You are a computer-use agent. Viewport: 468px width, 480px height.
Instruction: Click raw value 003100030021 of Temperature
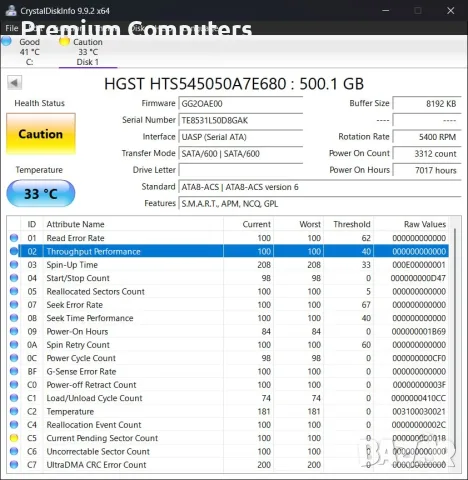419,411
